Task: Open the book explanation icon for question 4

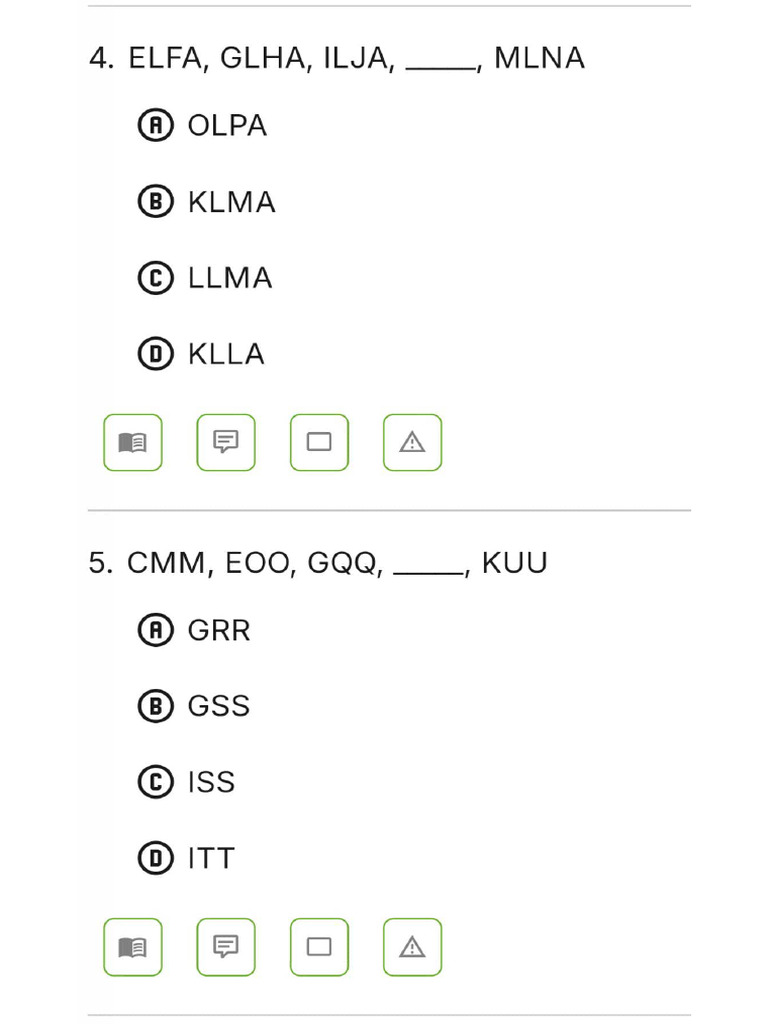Action: pos(133,442)
